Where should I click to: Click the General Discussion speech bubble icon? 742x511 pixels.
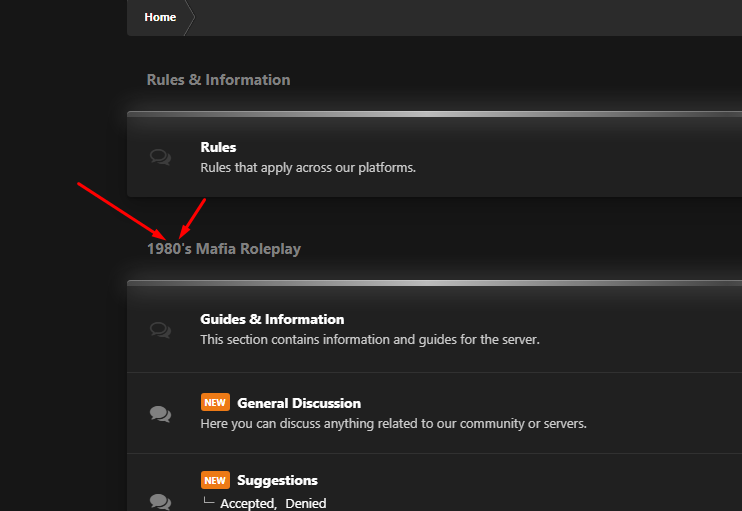click(160, 413)
